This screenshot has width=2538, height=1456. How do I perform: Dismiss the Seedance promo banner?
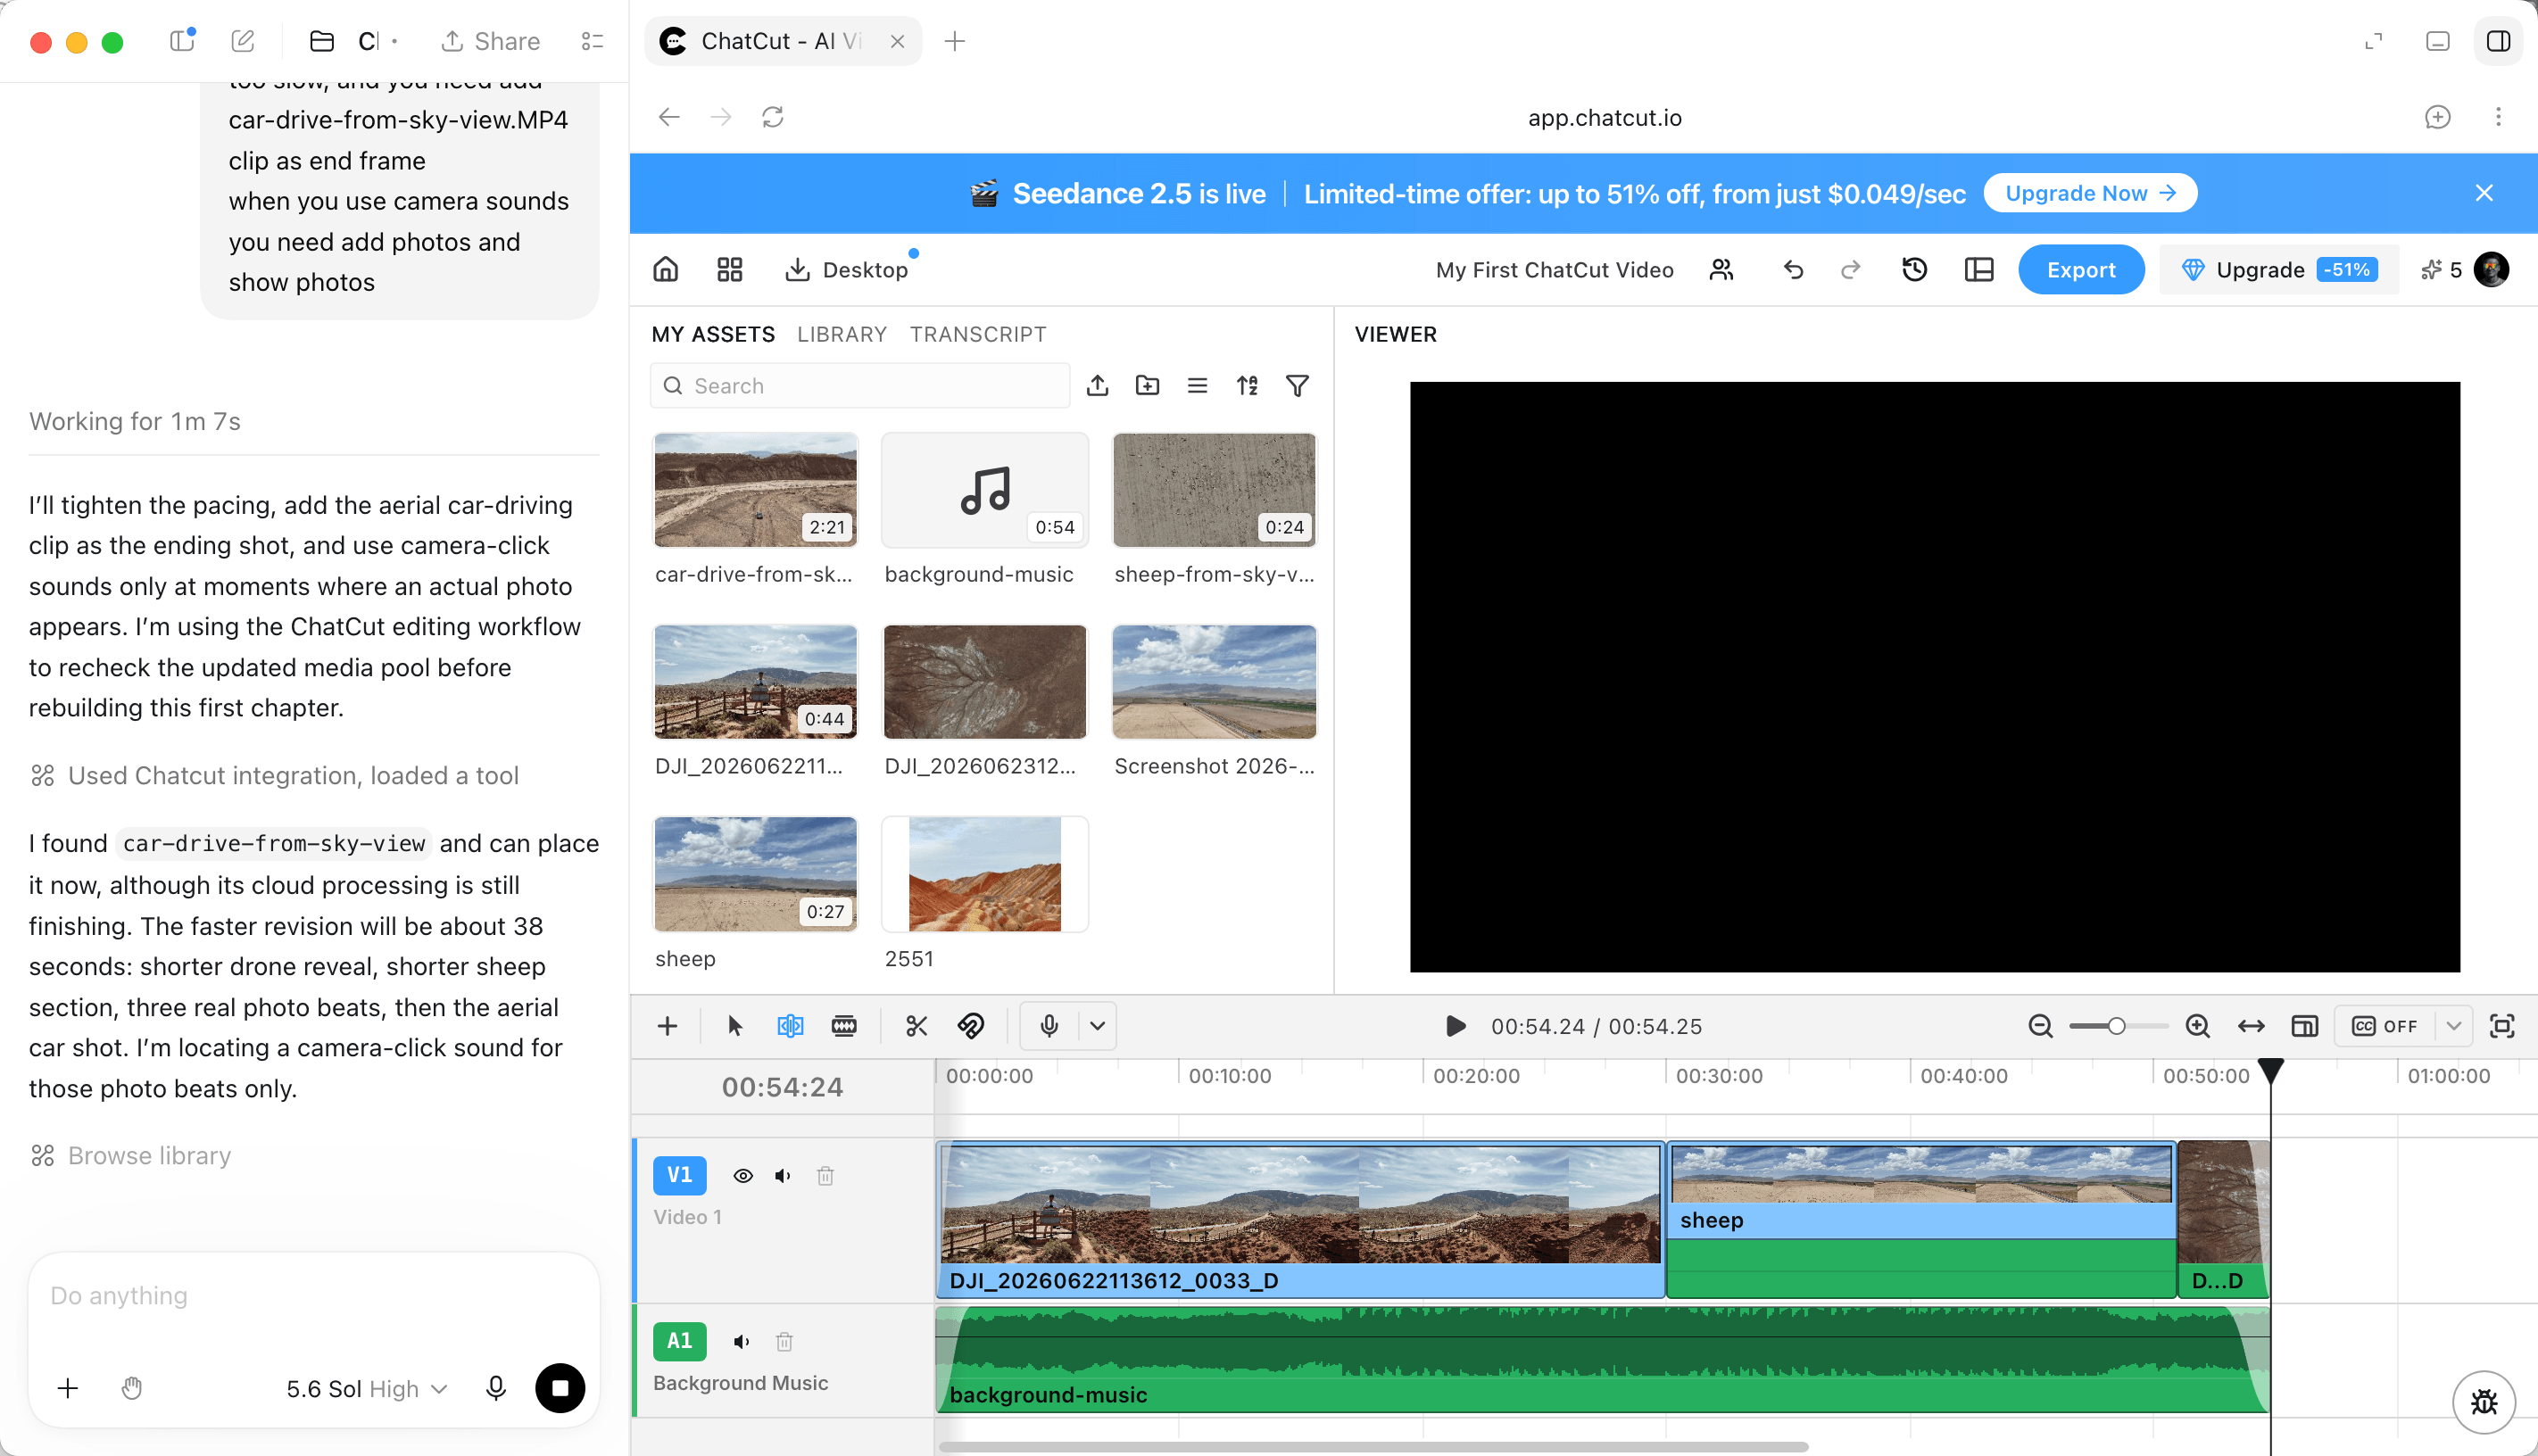coord(2484,193)
